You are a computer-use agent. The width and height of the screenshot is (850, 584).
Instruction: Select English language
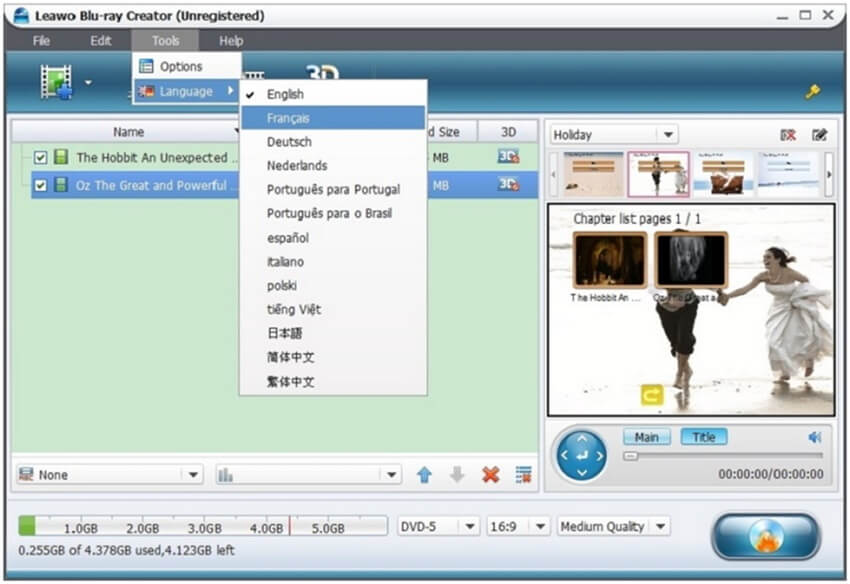click(x=333, y=94)
